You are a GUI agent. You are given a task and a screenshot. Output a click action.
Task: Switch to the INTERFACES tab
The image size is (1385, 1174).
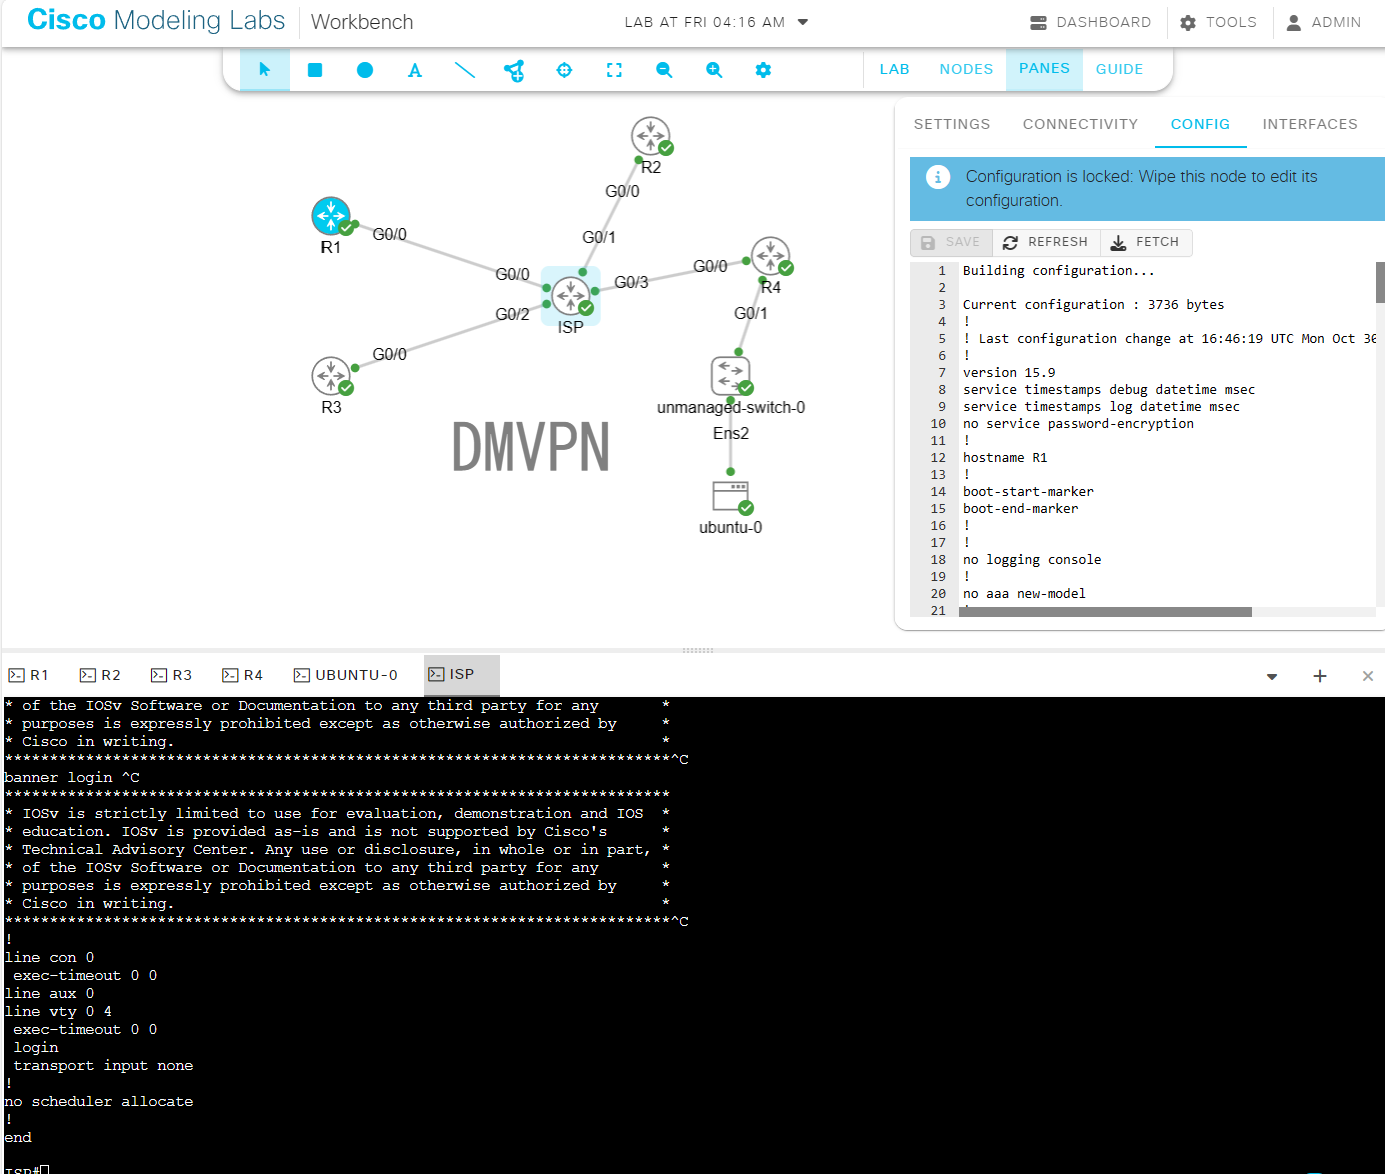1310,124
